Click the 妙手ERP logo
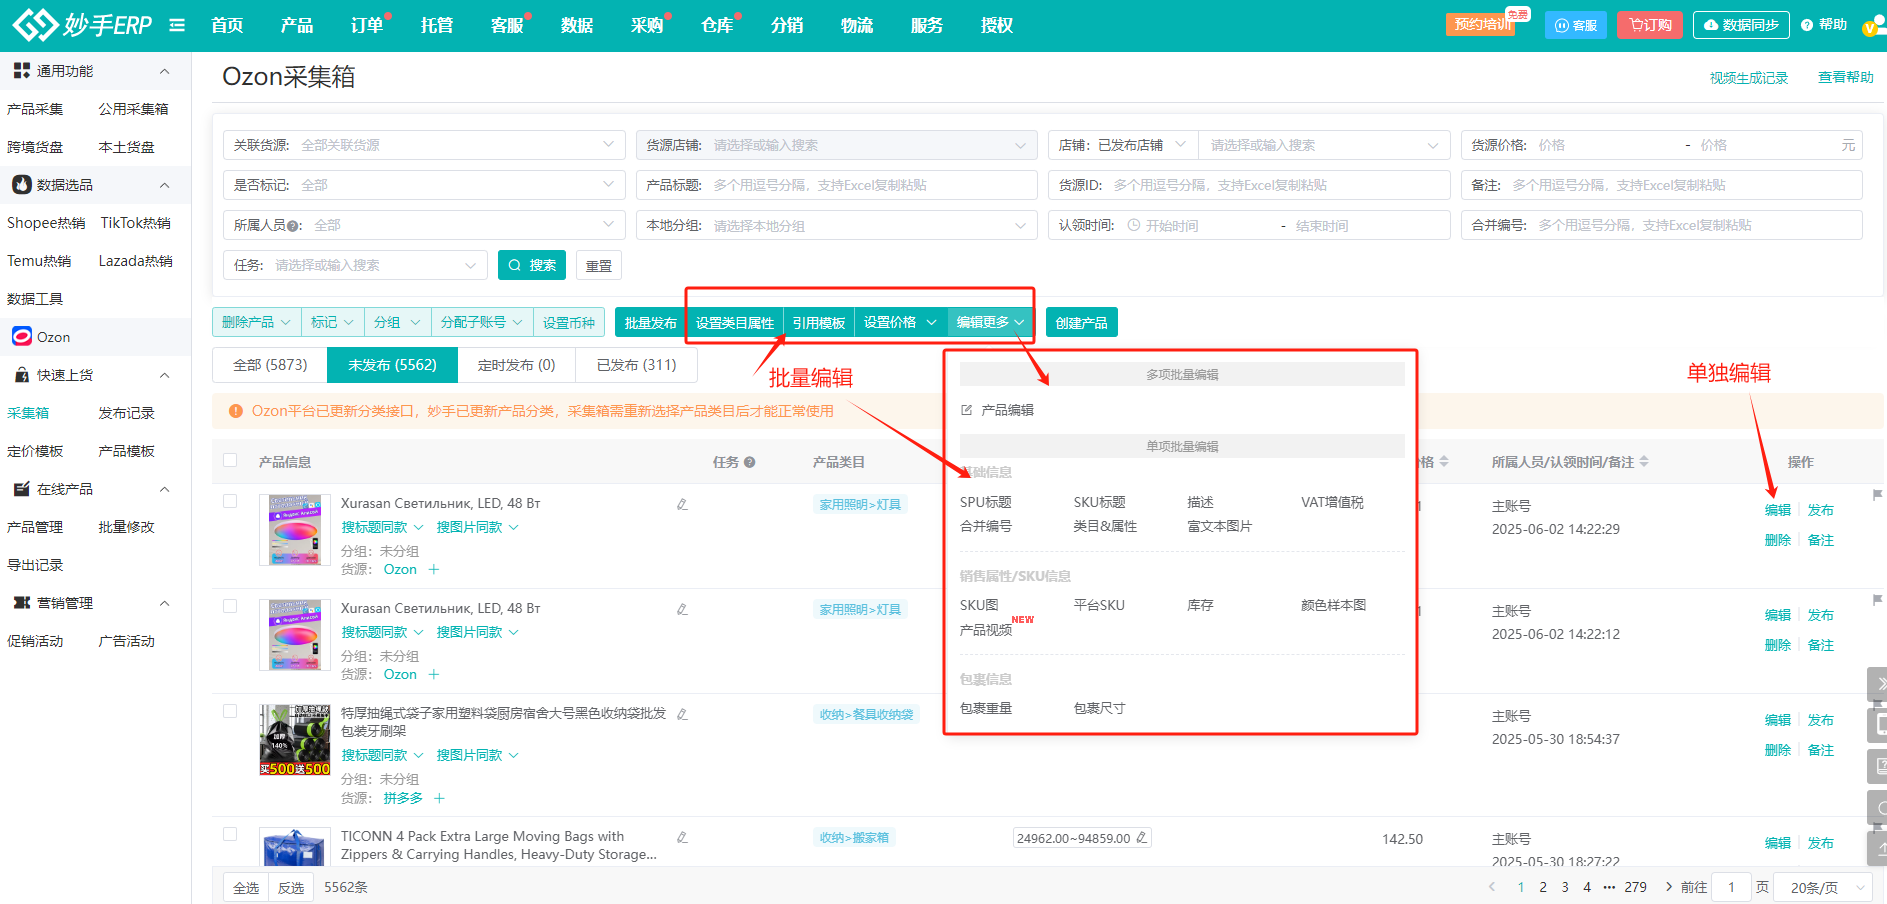 click(82, 24)
